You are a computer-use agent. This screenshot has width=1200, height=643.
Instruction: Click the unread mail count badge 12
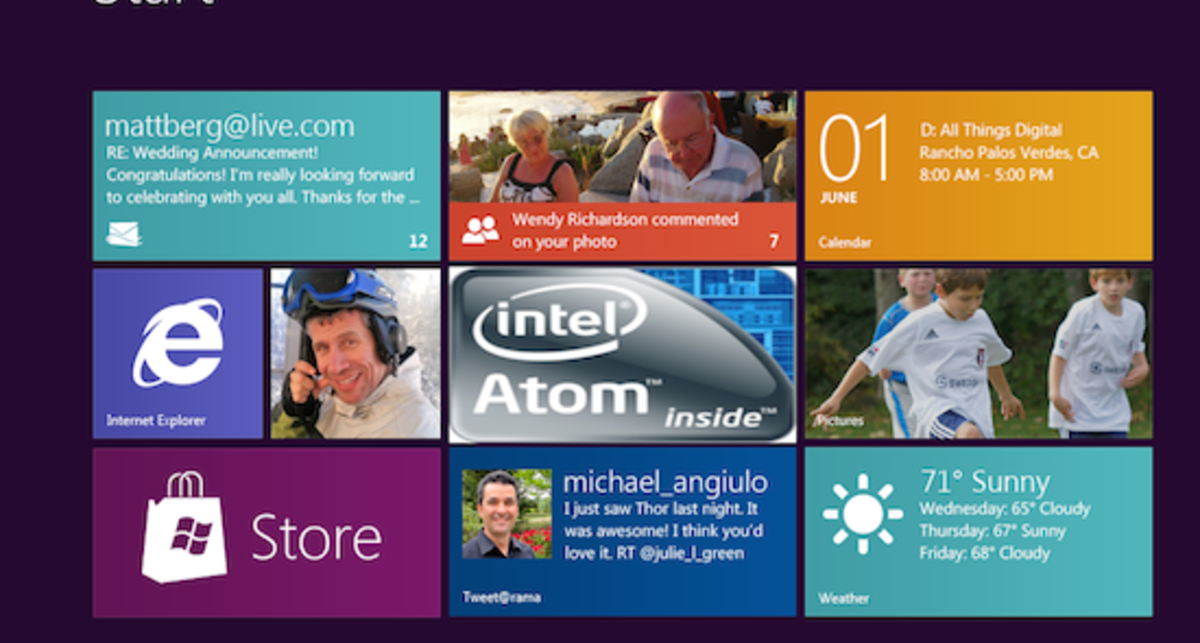(x=418, y=241)
